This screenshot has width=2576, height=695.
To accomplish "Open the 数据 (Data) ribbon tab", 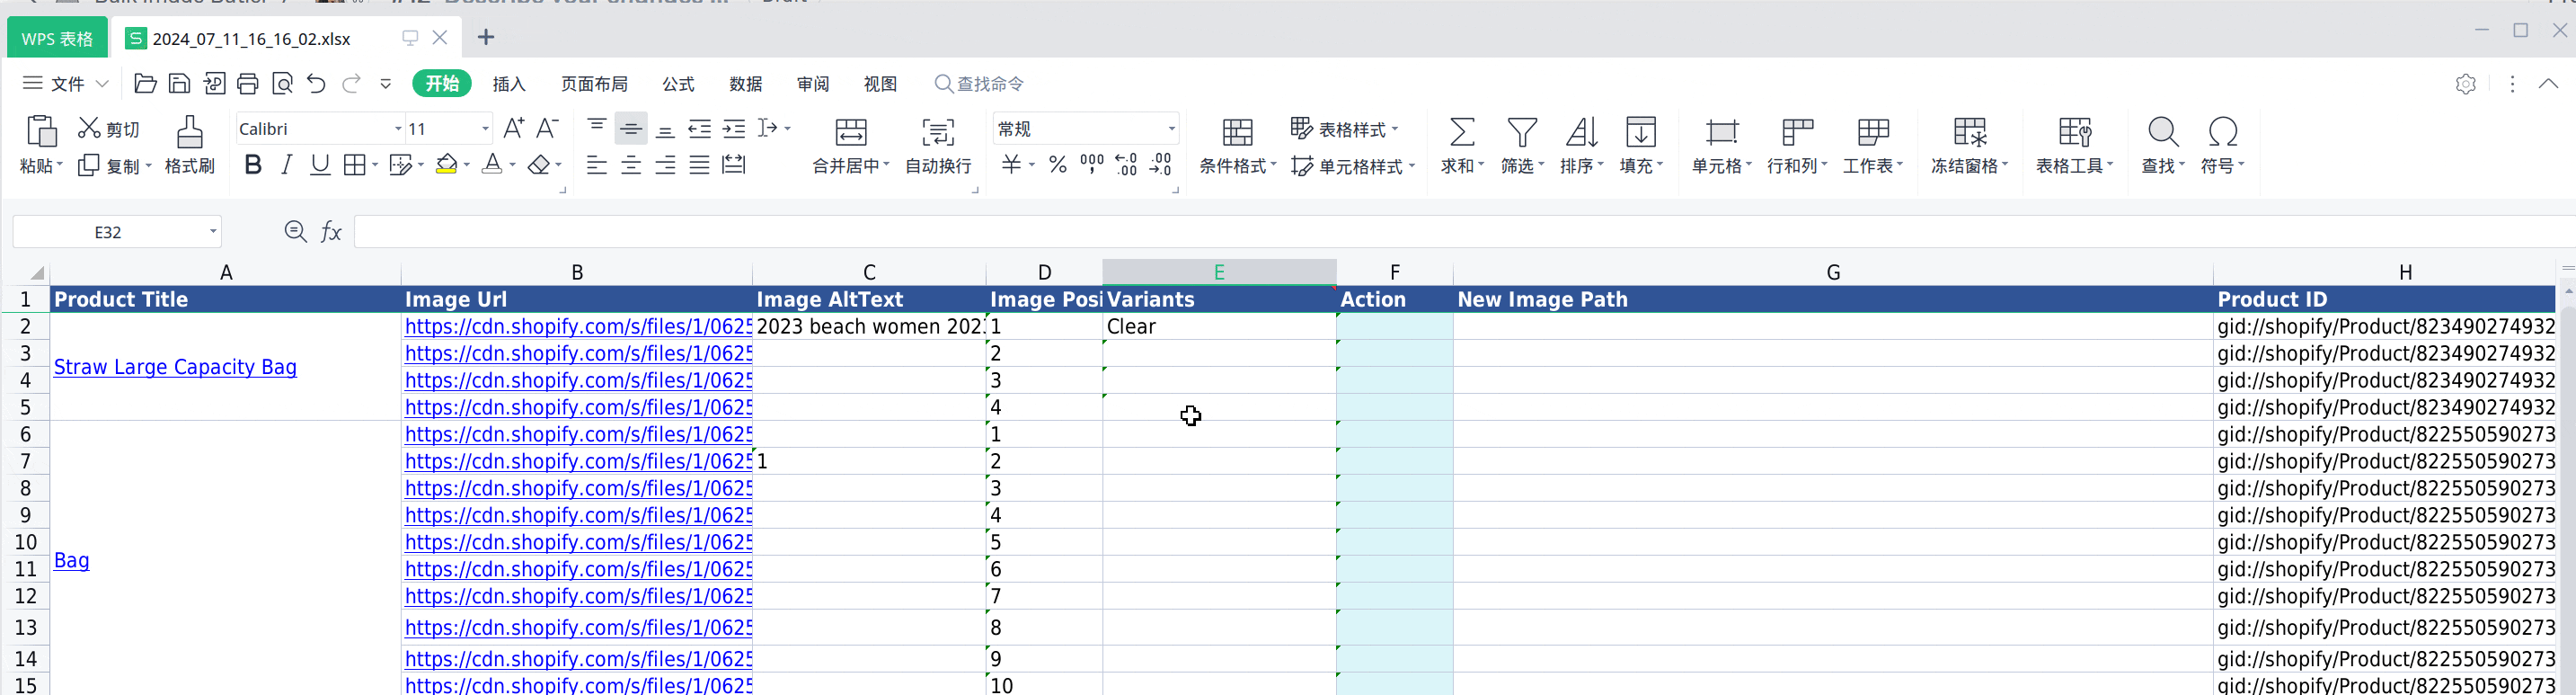I will [x=745, y=84].
